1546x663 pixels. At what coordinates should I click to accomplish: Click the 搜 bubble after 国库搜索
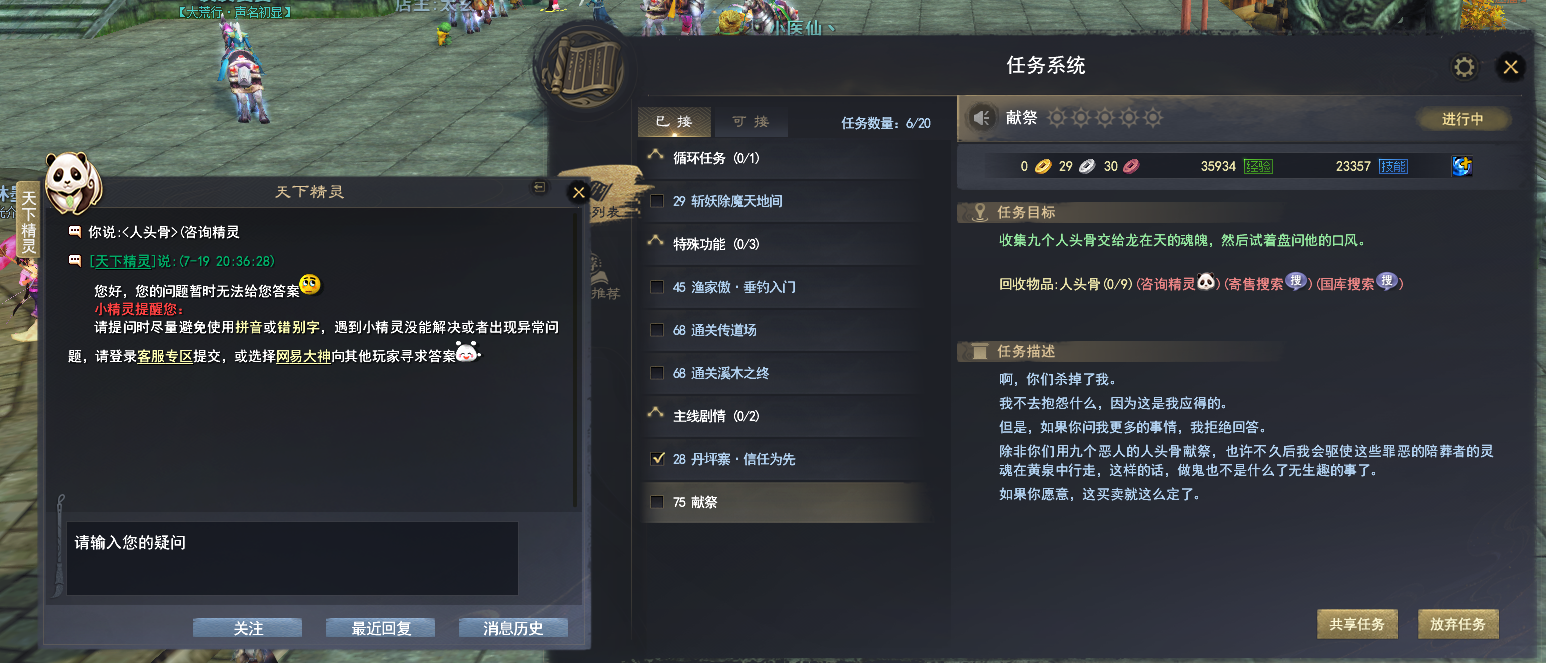click(1387, 283)
